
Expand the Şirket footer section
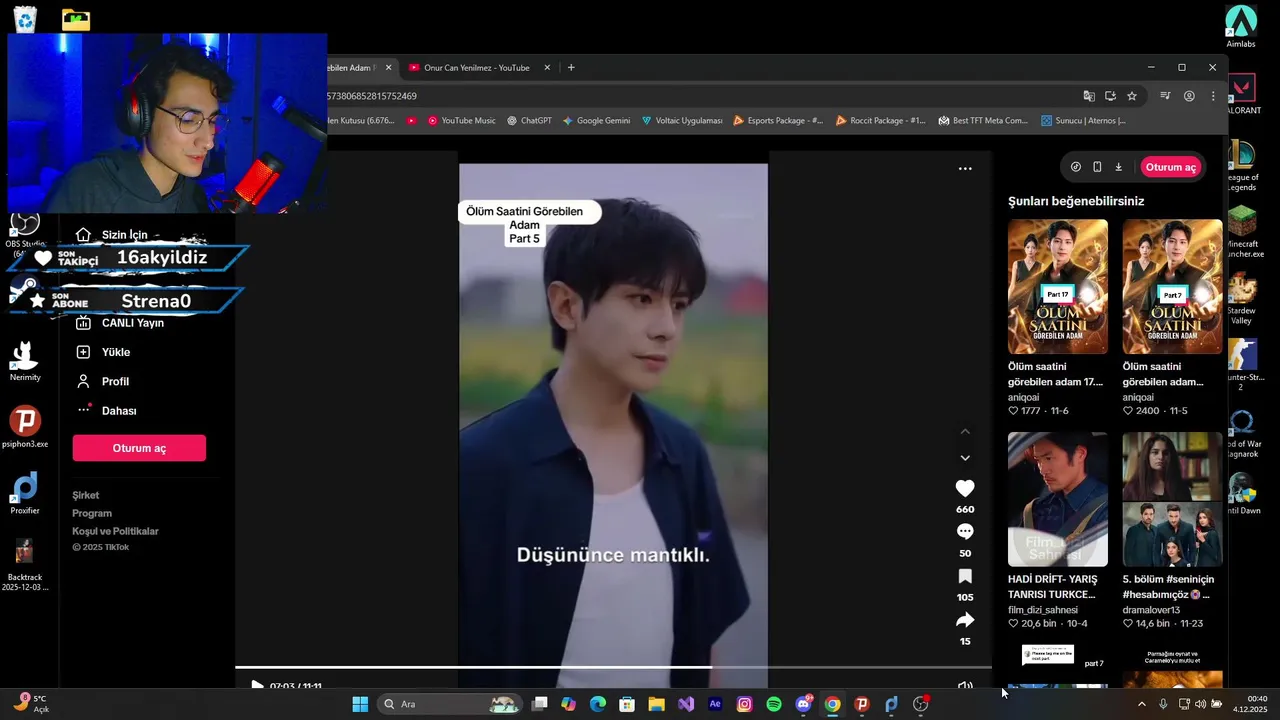pos(85,495)
